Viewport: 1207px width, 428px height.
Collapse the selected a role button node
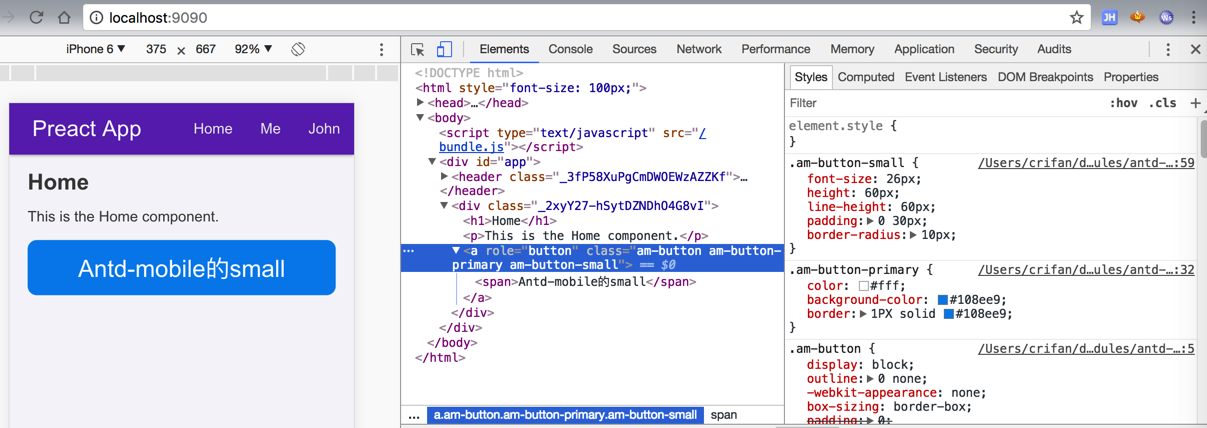click(457, 251)
